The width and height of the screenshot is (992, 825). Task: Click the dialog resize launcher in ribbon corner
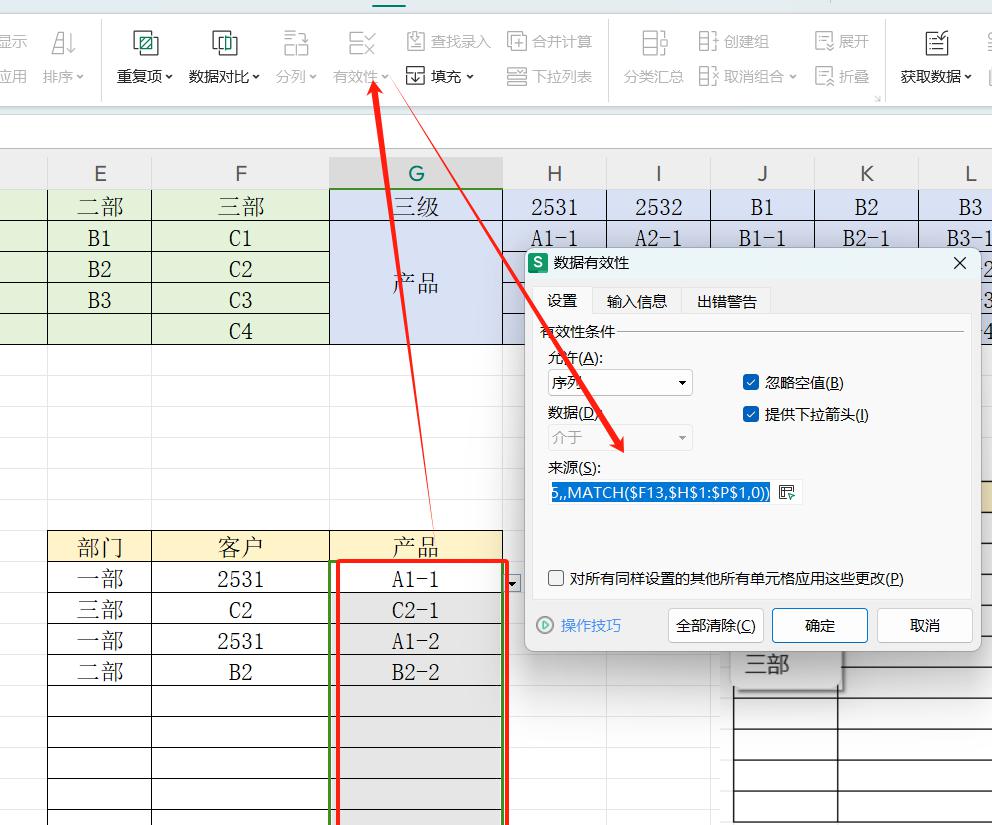877,98
